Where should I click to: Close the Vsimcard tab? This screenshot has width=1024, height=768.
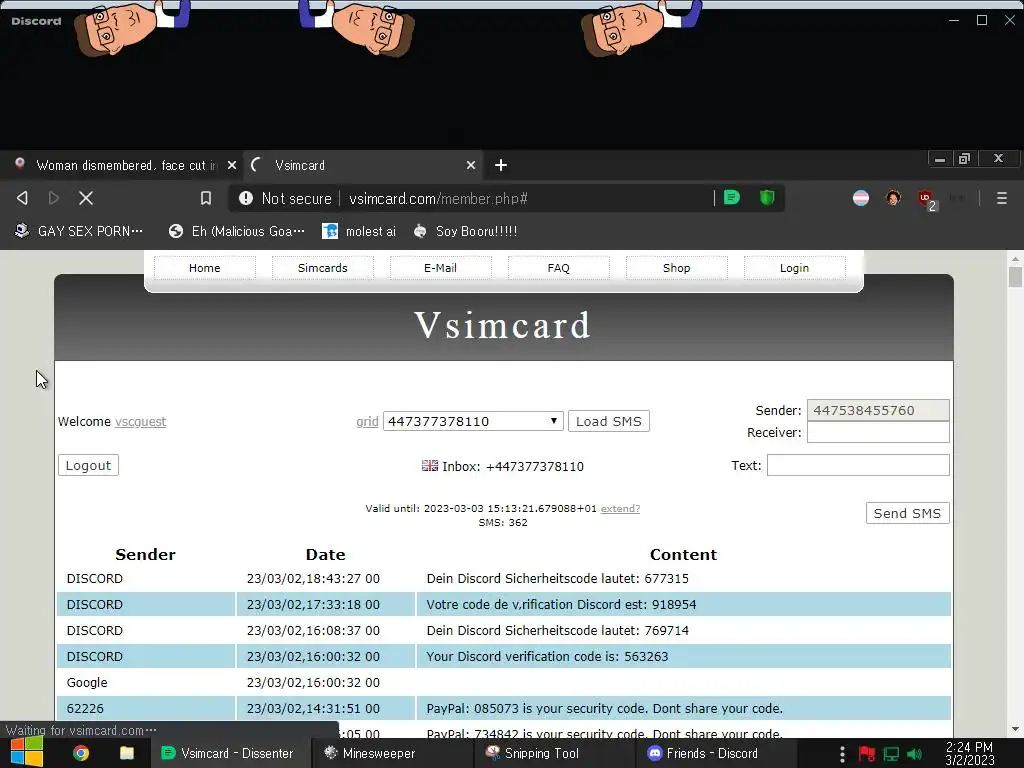[471, 165]
